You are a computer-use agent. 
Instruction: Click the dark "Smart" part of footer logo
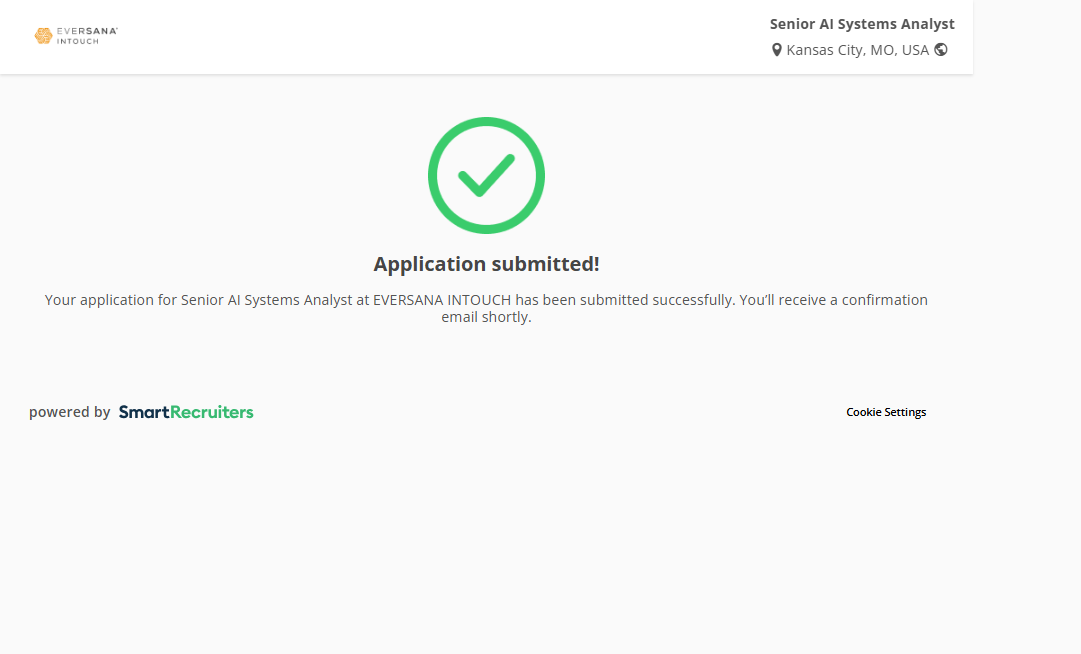[144, 412]
